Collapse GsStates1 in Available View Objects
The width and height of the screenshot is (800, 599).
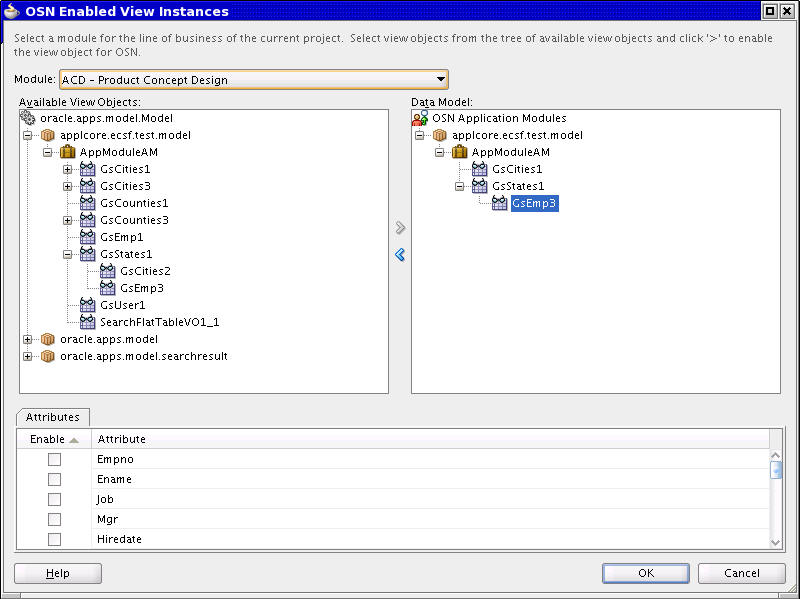(67, 254)
